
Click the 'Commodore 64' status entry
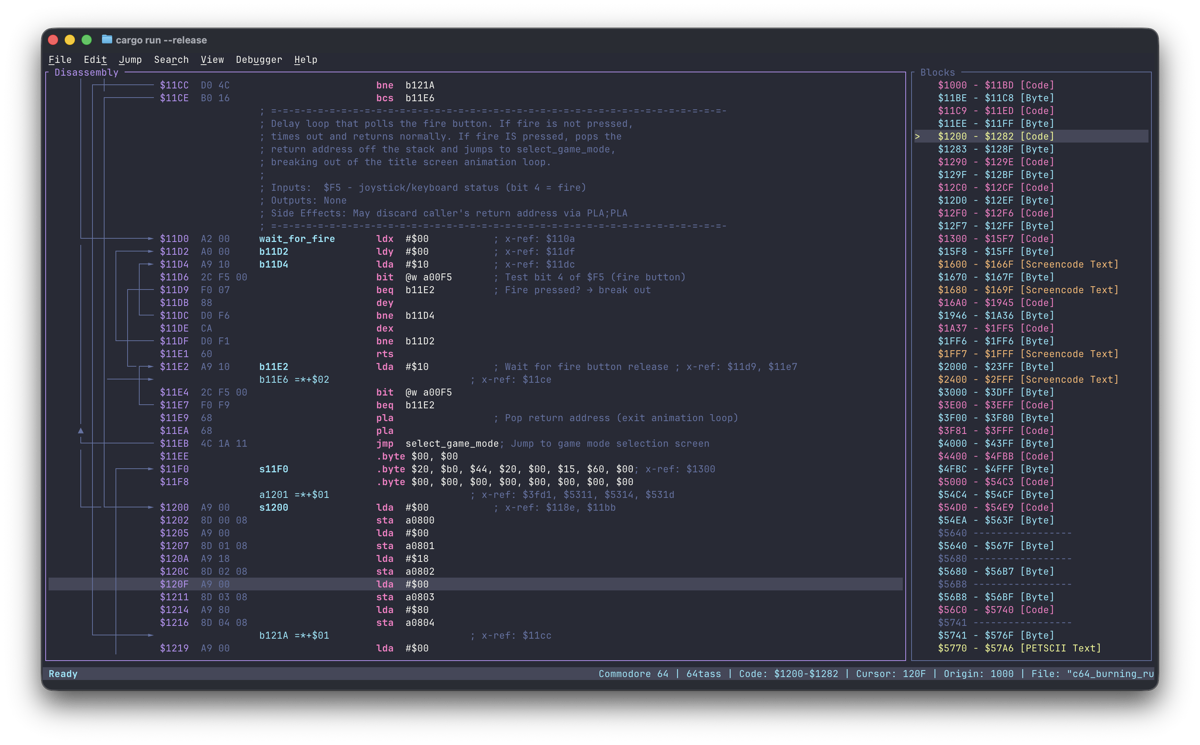click(x=633, y=674)
